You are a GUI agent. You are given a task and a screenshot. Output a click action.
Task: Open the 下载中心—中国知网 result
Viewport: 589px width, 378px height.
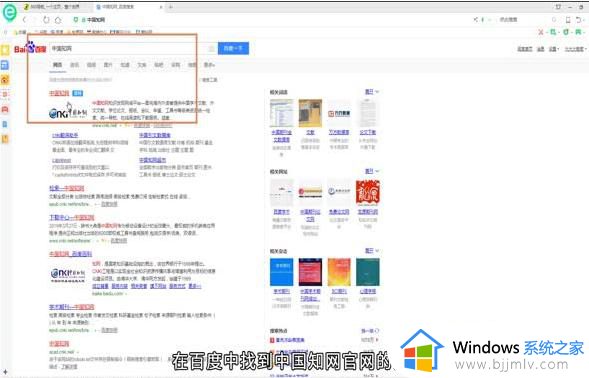click(72, 218)
